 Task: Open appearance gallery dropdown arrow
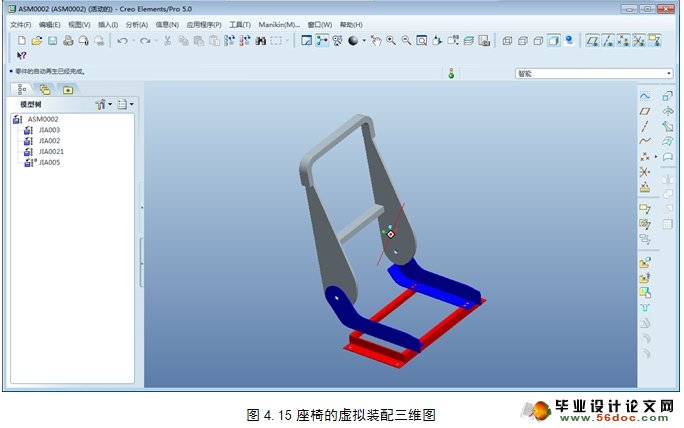pyautogui.click(x=364, y=41)
